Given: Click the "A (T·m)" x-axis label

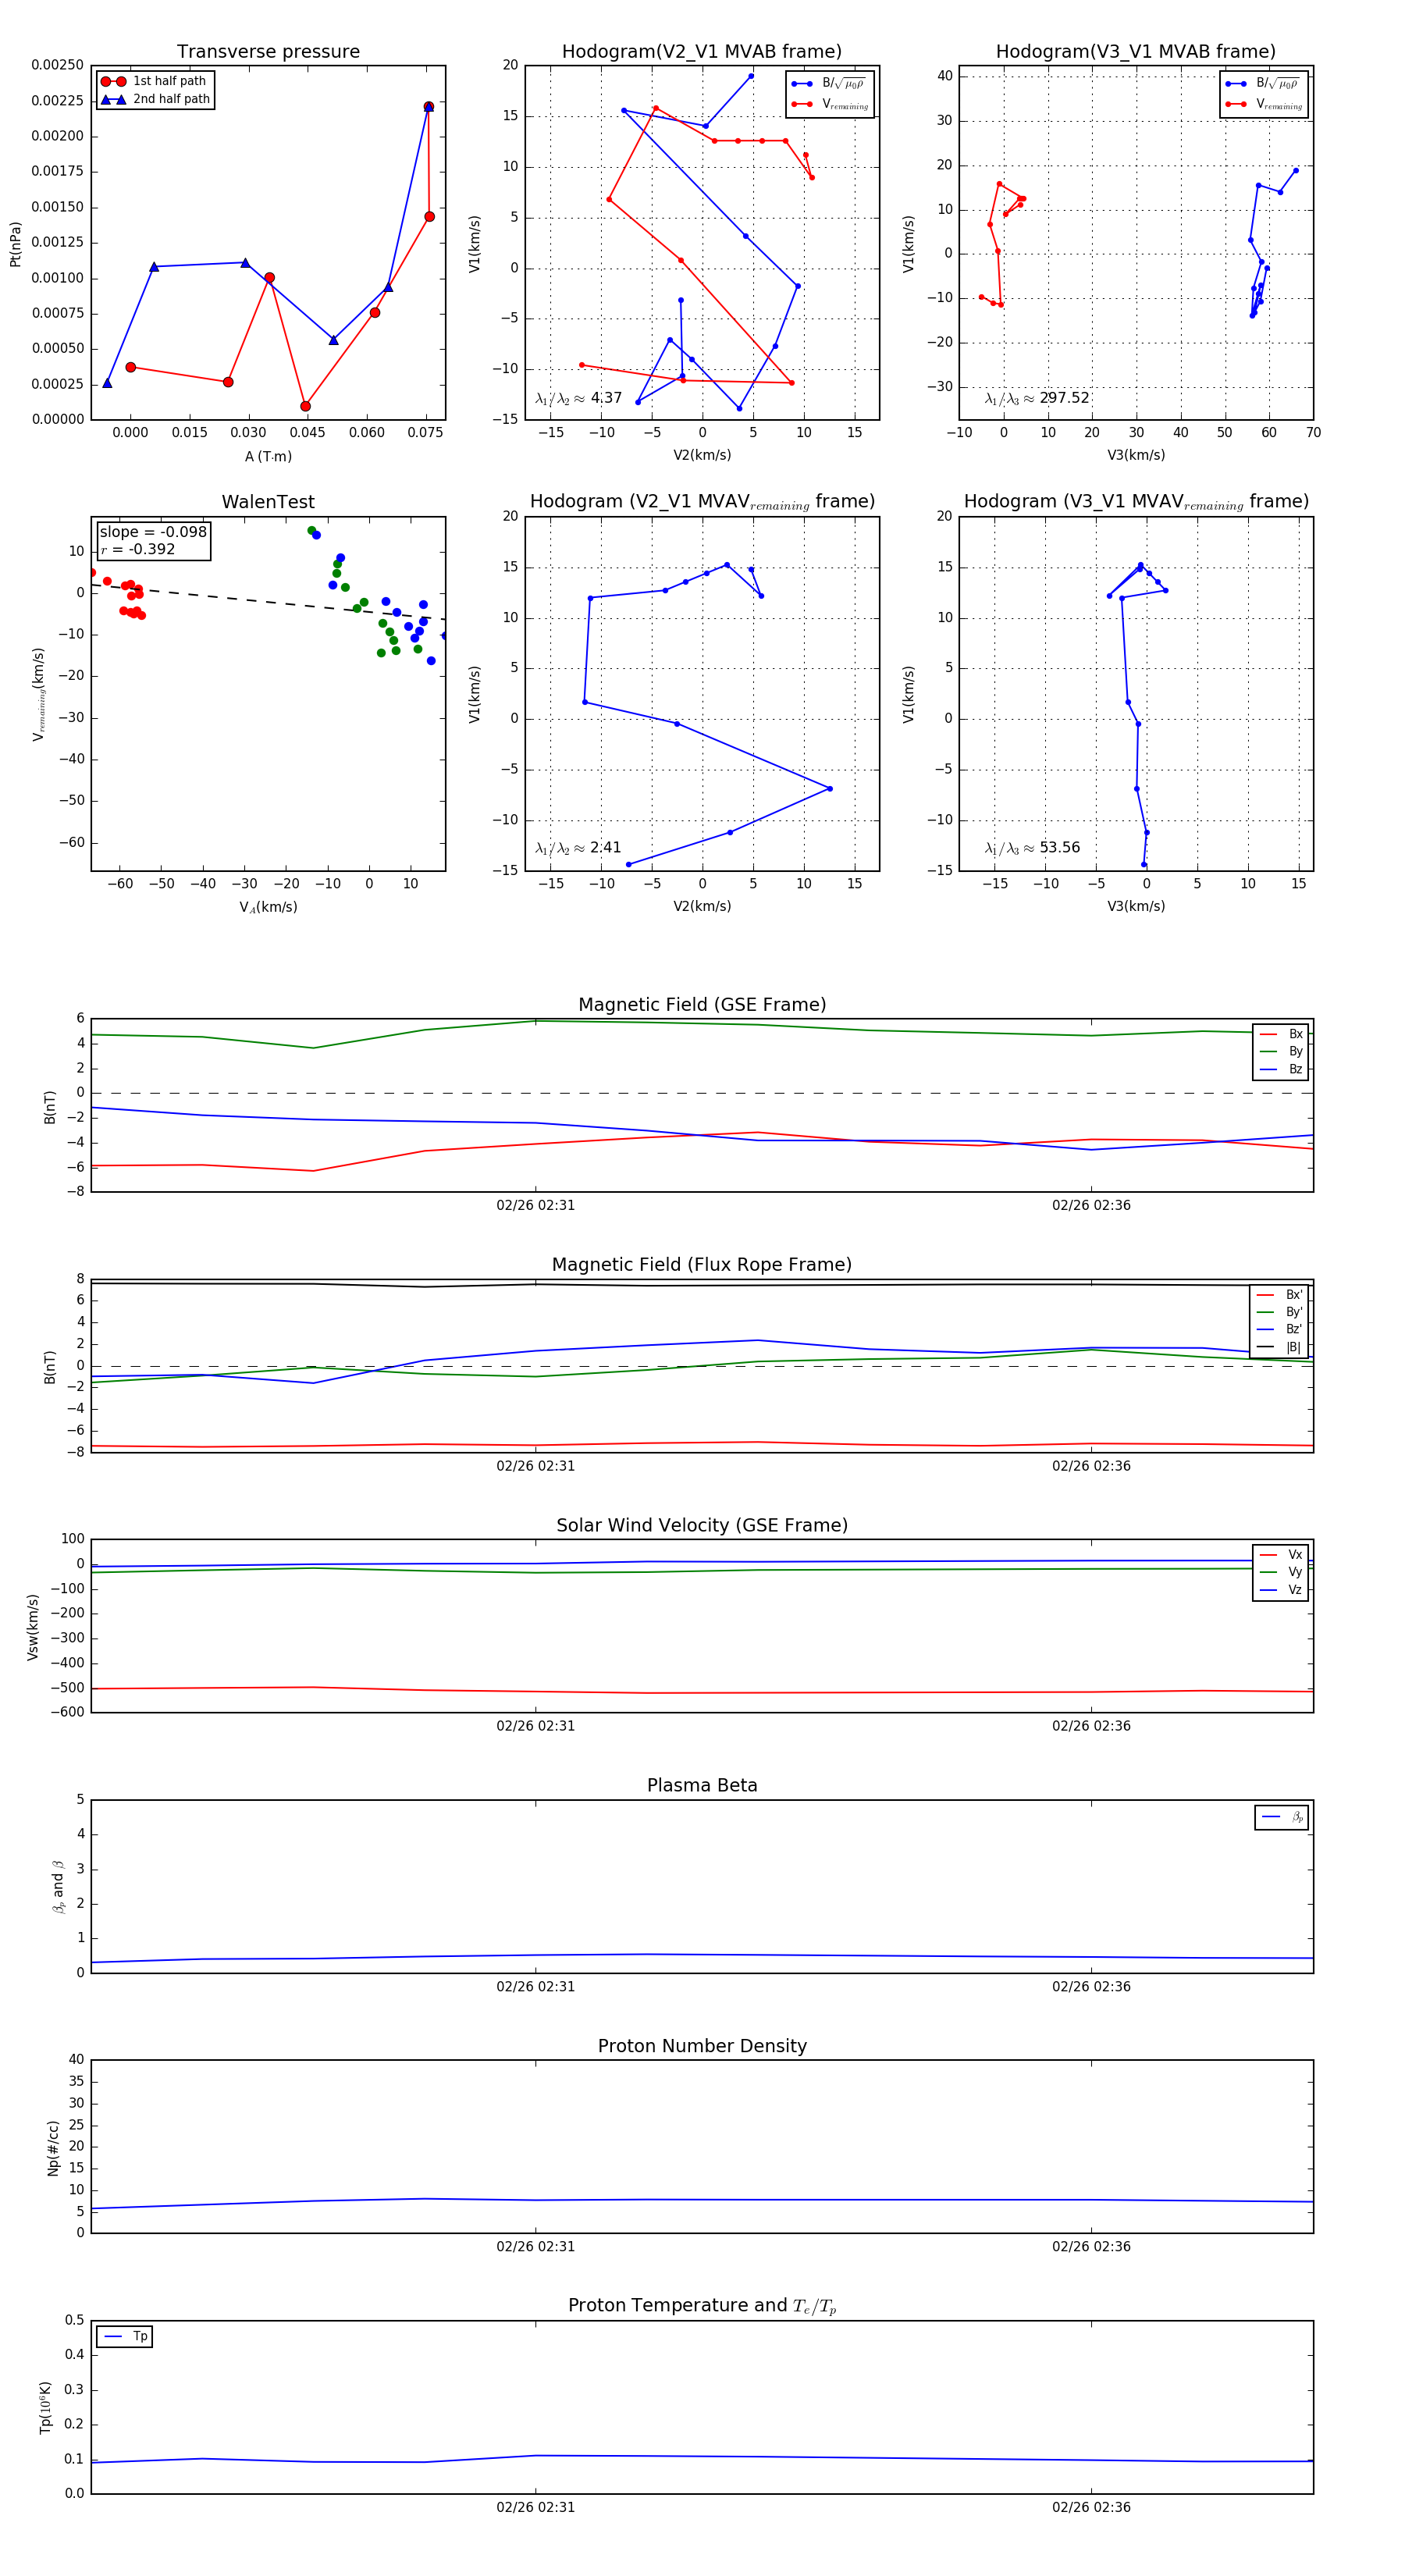Looking at the screenshot, I should [268, 456].
